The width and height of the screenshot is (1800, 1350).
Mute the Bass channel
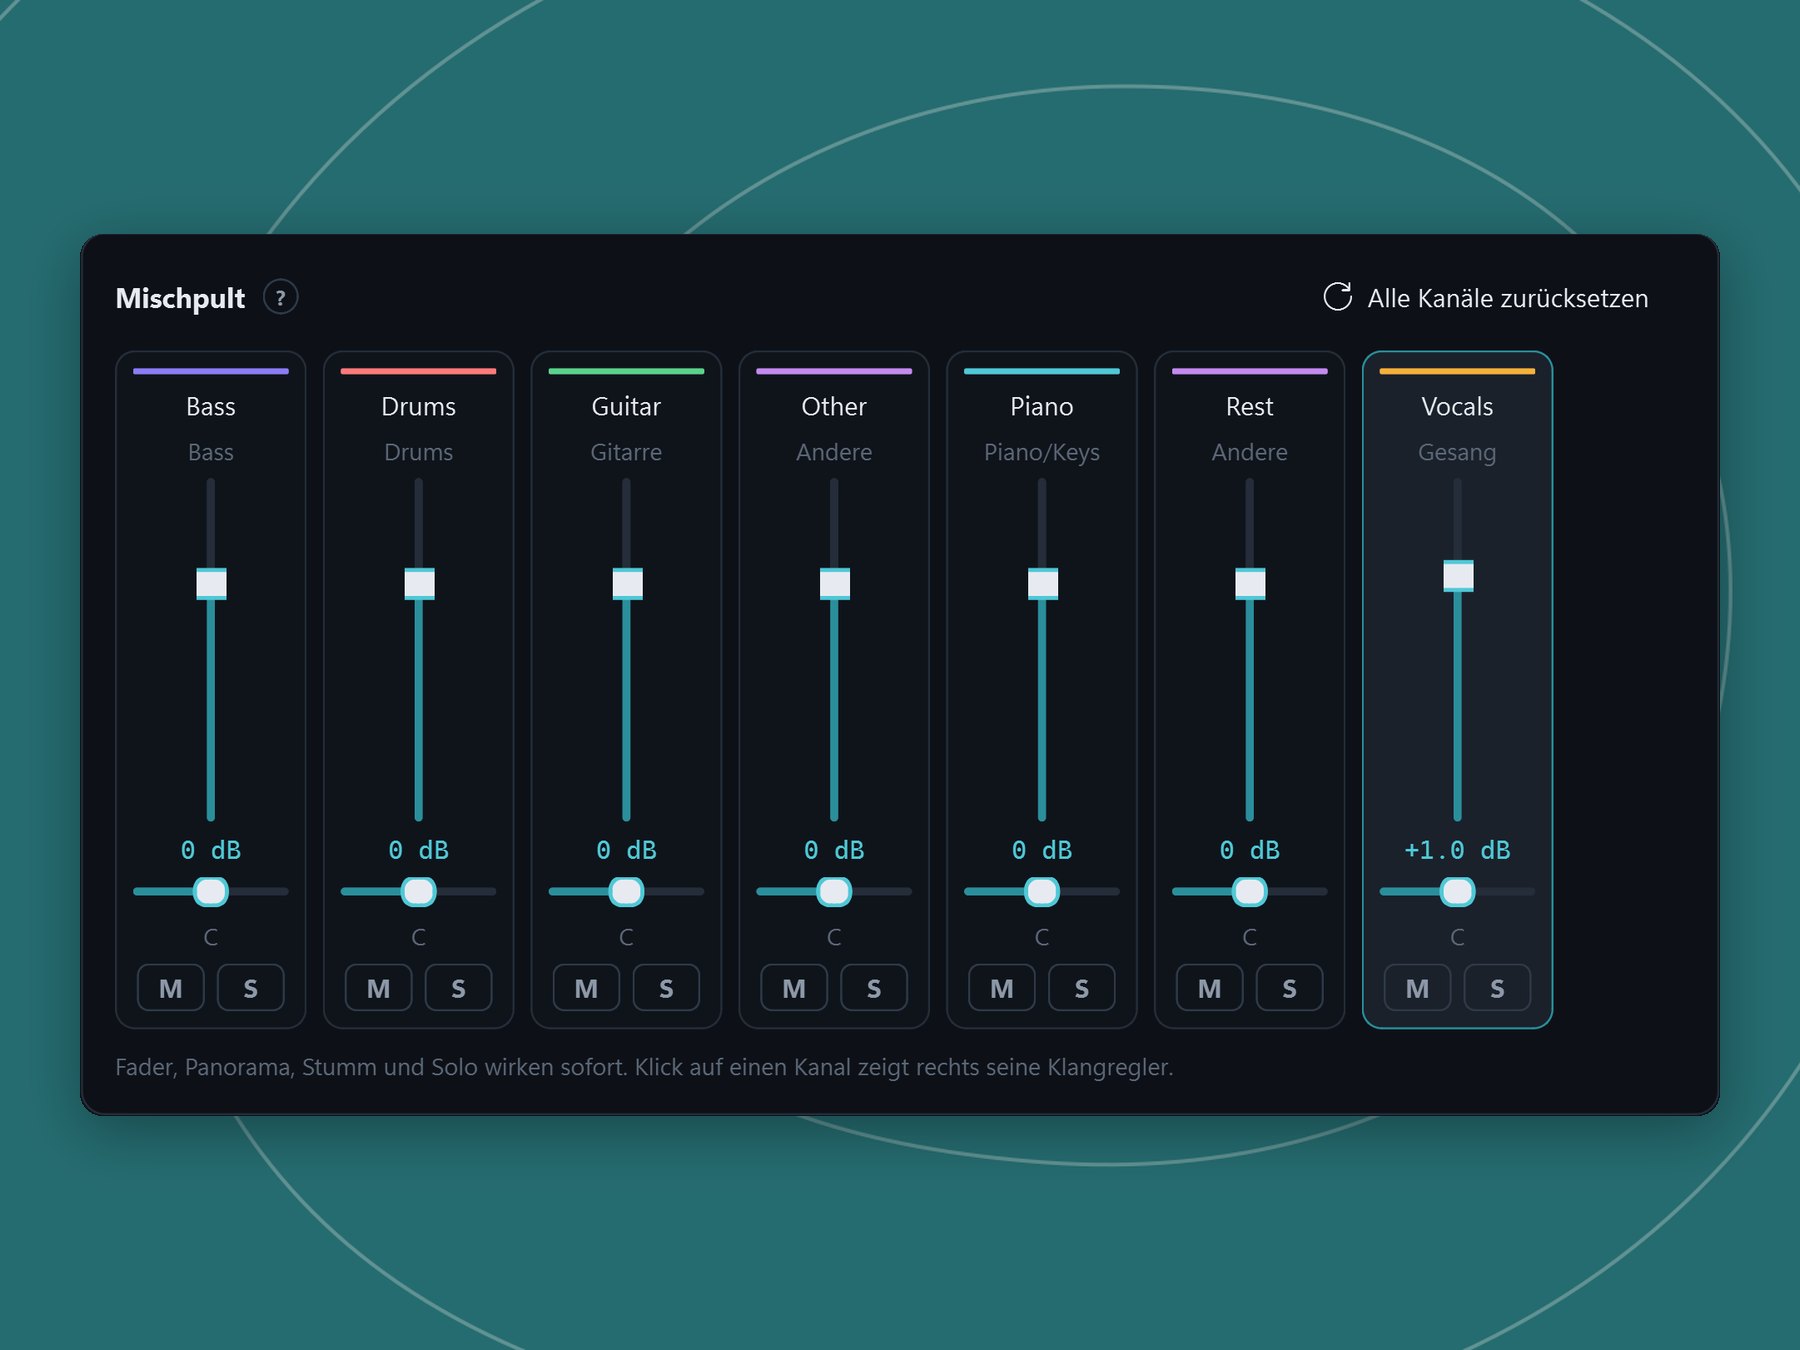[171, 988]
